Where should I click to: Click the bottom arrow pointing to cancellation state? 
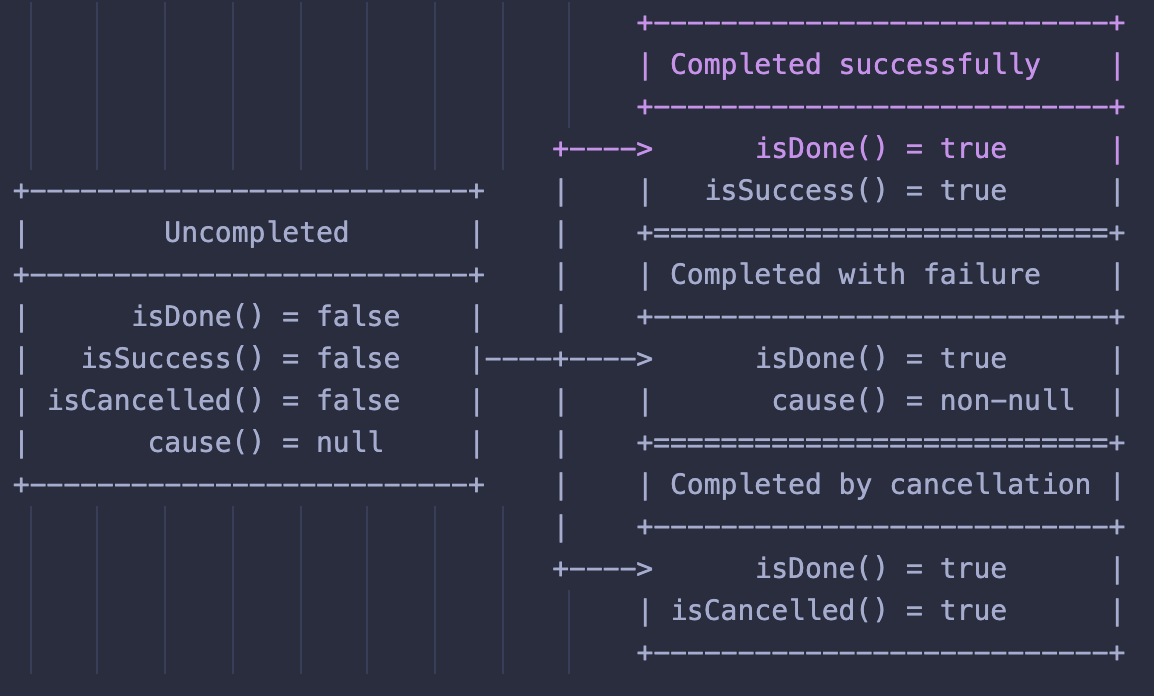pos(603,569)
